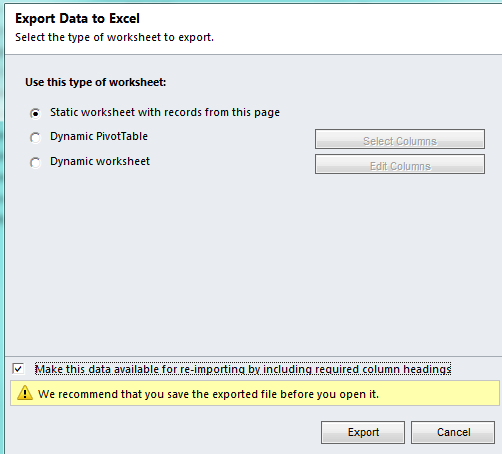Viewport: 502px width, 454px height.
Task: Click the 'Make this data available for re-importing' label
Action: pos(243,369)
